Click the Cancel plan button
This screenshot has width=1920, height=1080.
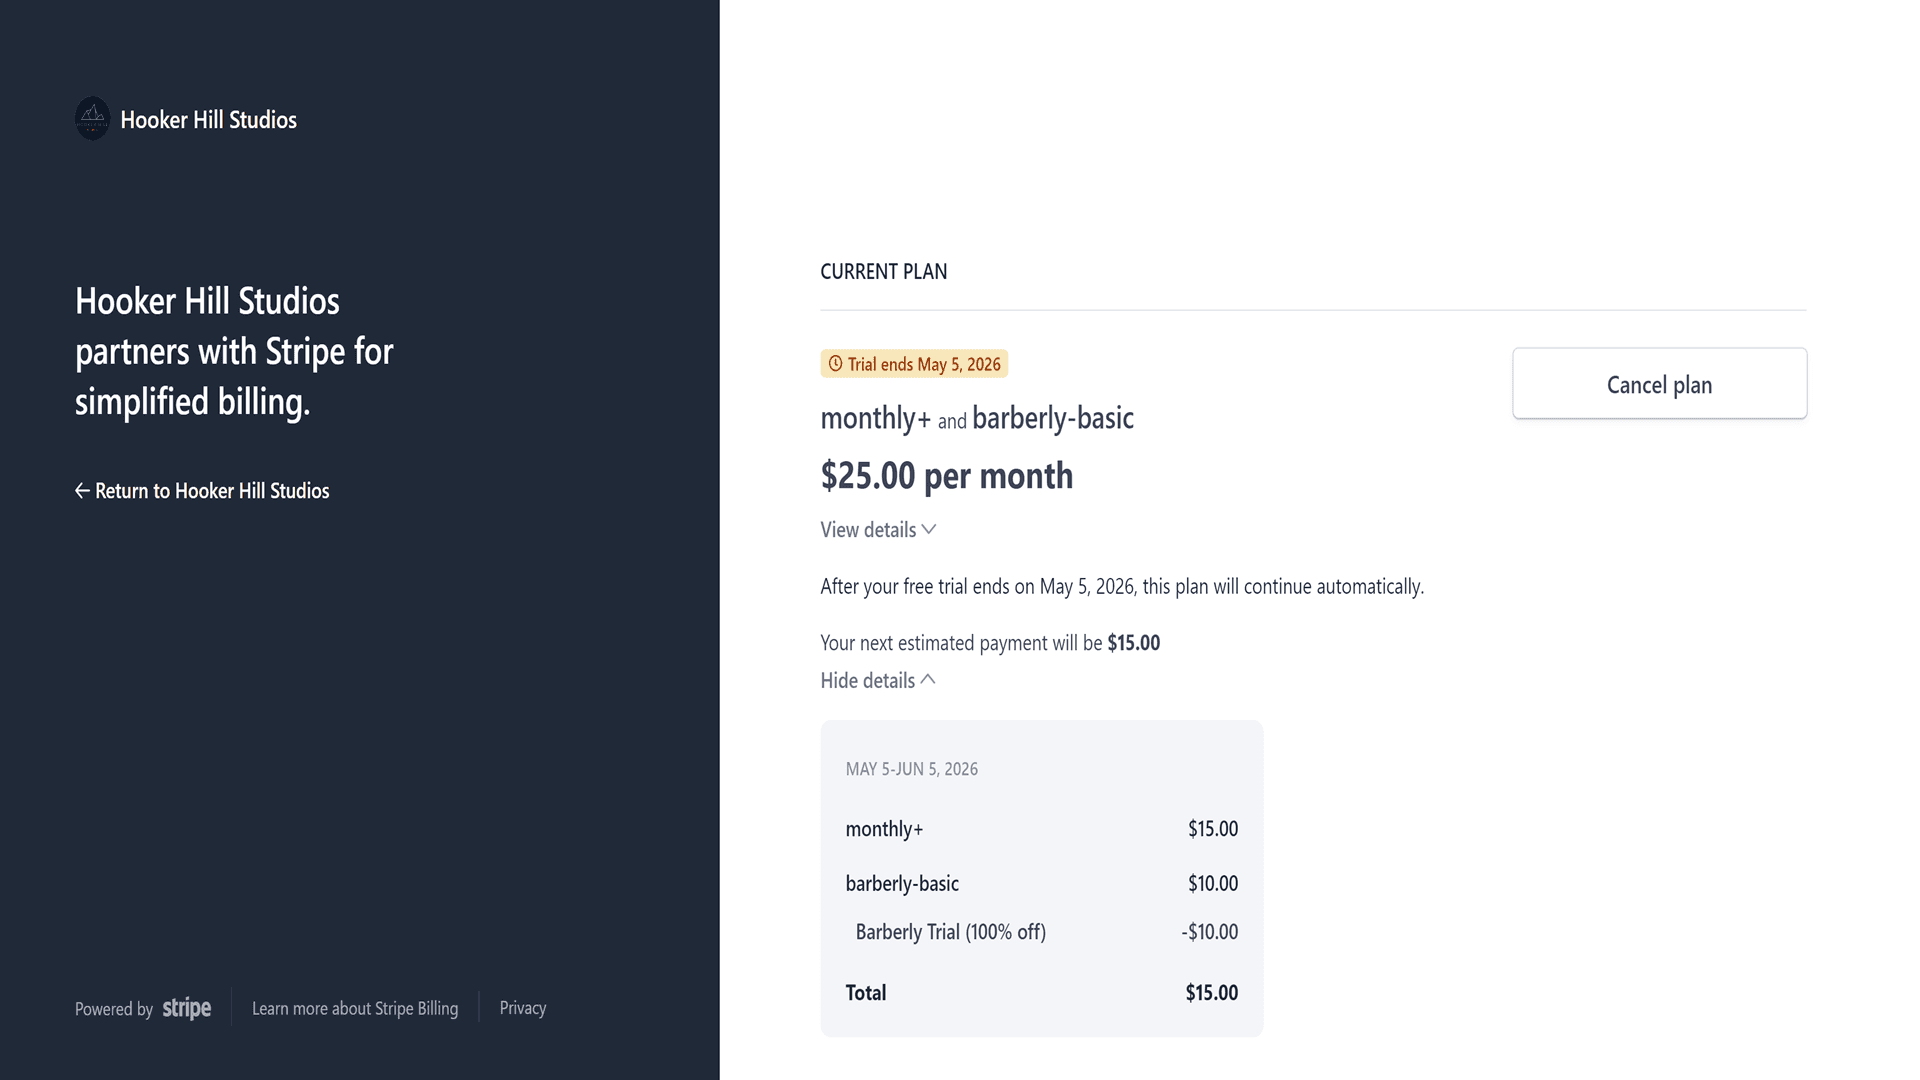(x=1659, y=384)
